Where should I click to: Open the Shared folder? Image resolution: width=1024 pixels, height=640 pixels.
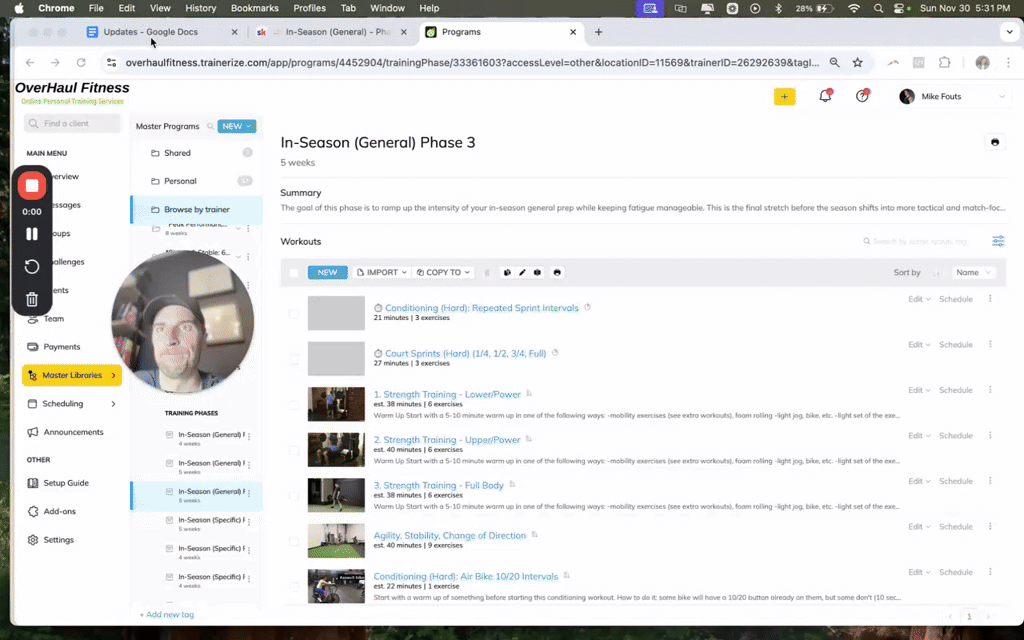[178, 153]
